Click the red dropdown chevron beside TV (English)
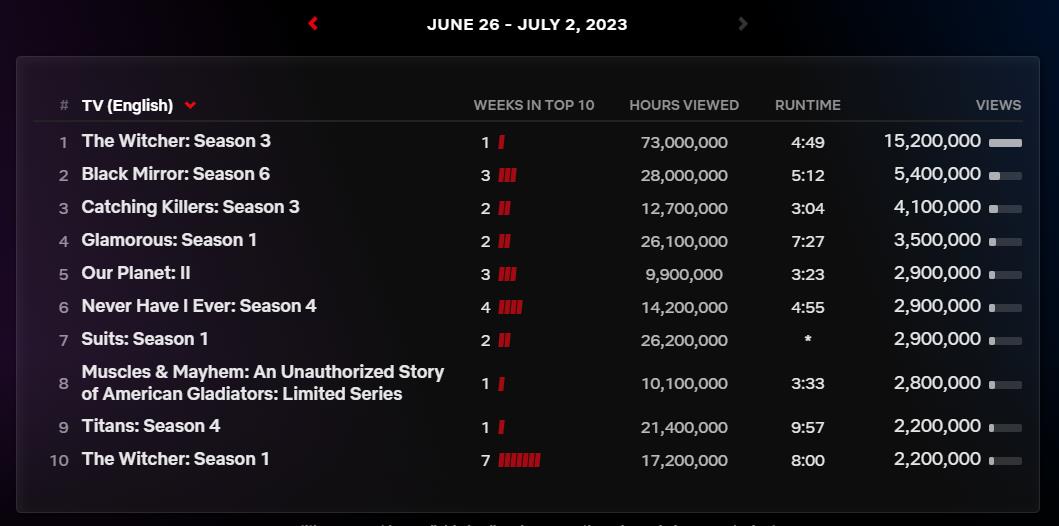 190,106
